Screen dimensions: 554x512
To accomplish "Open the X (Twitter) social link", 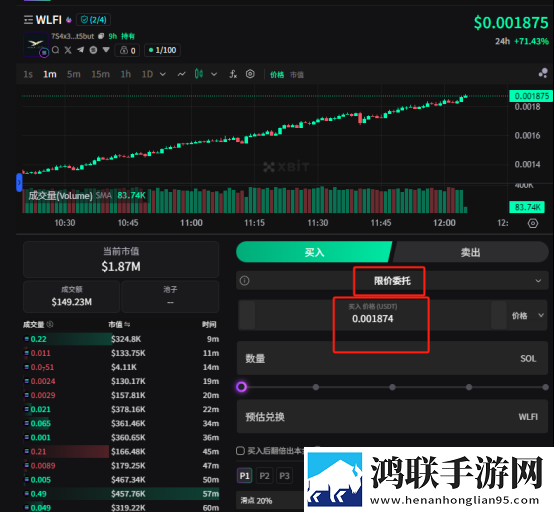I will coord(68,50).
